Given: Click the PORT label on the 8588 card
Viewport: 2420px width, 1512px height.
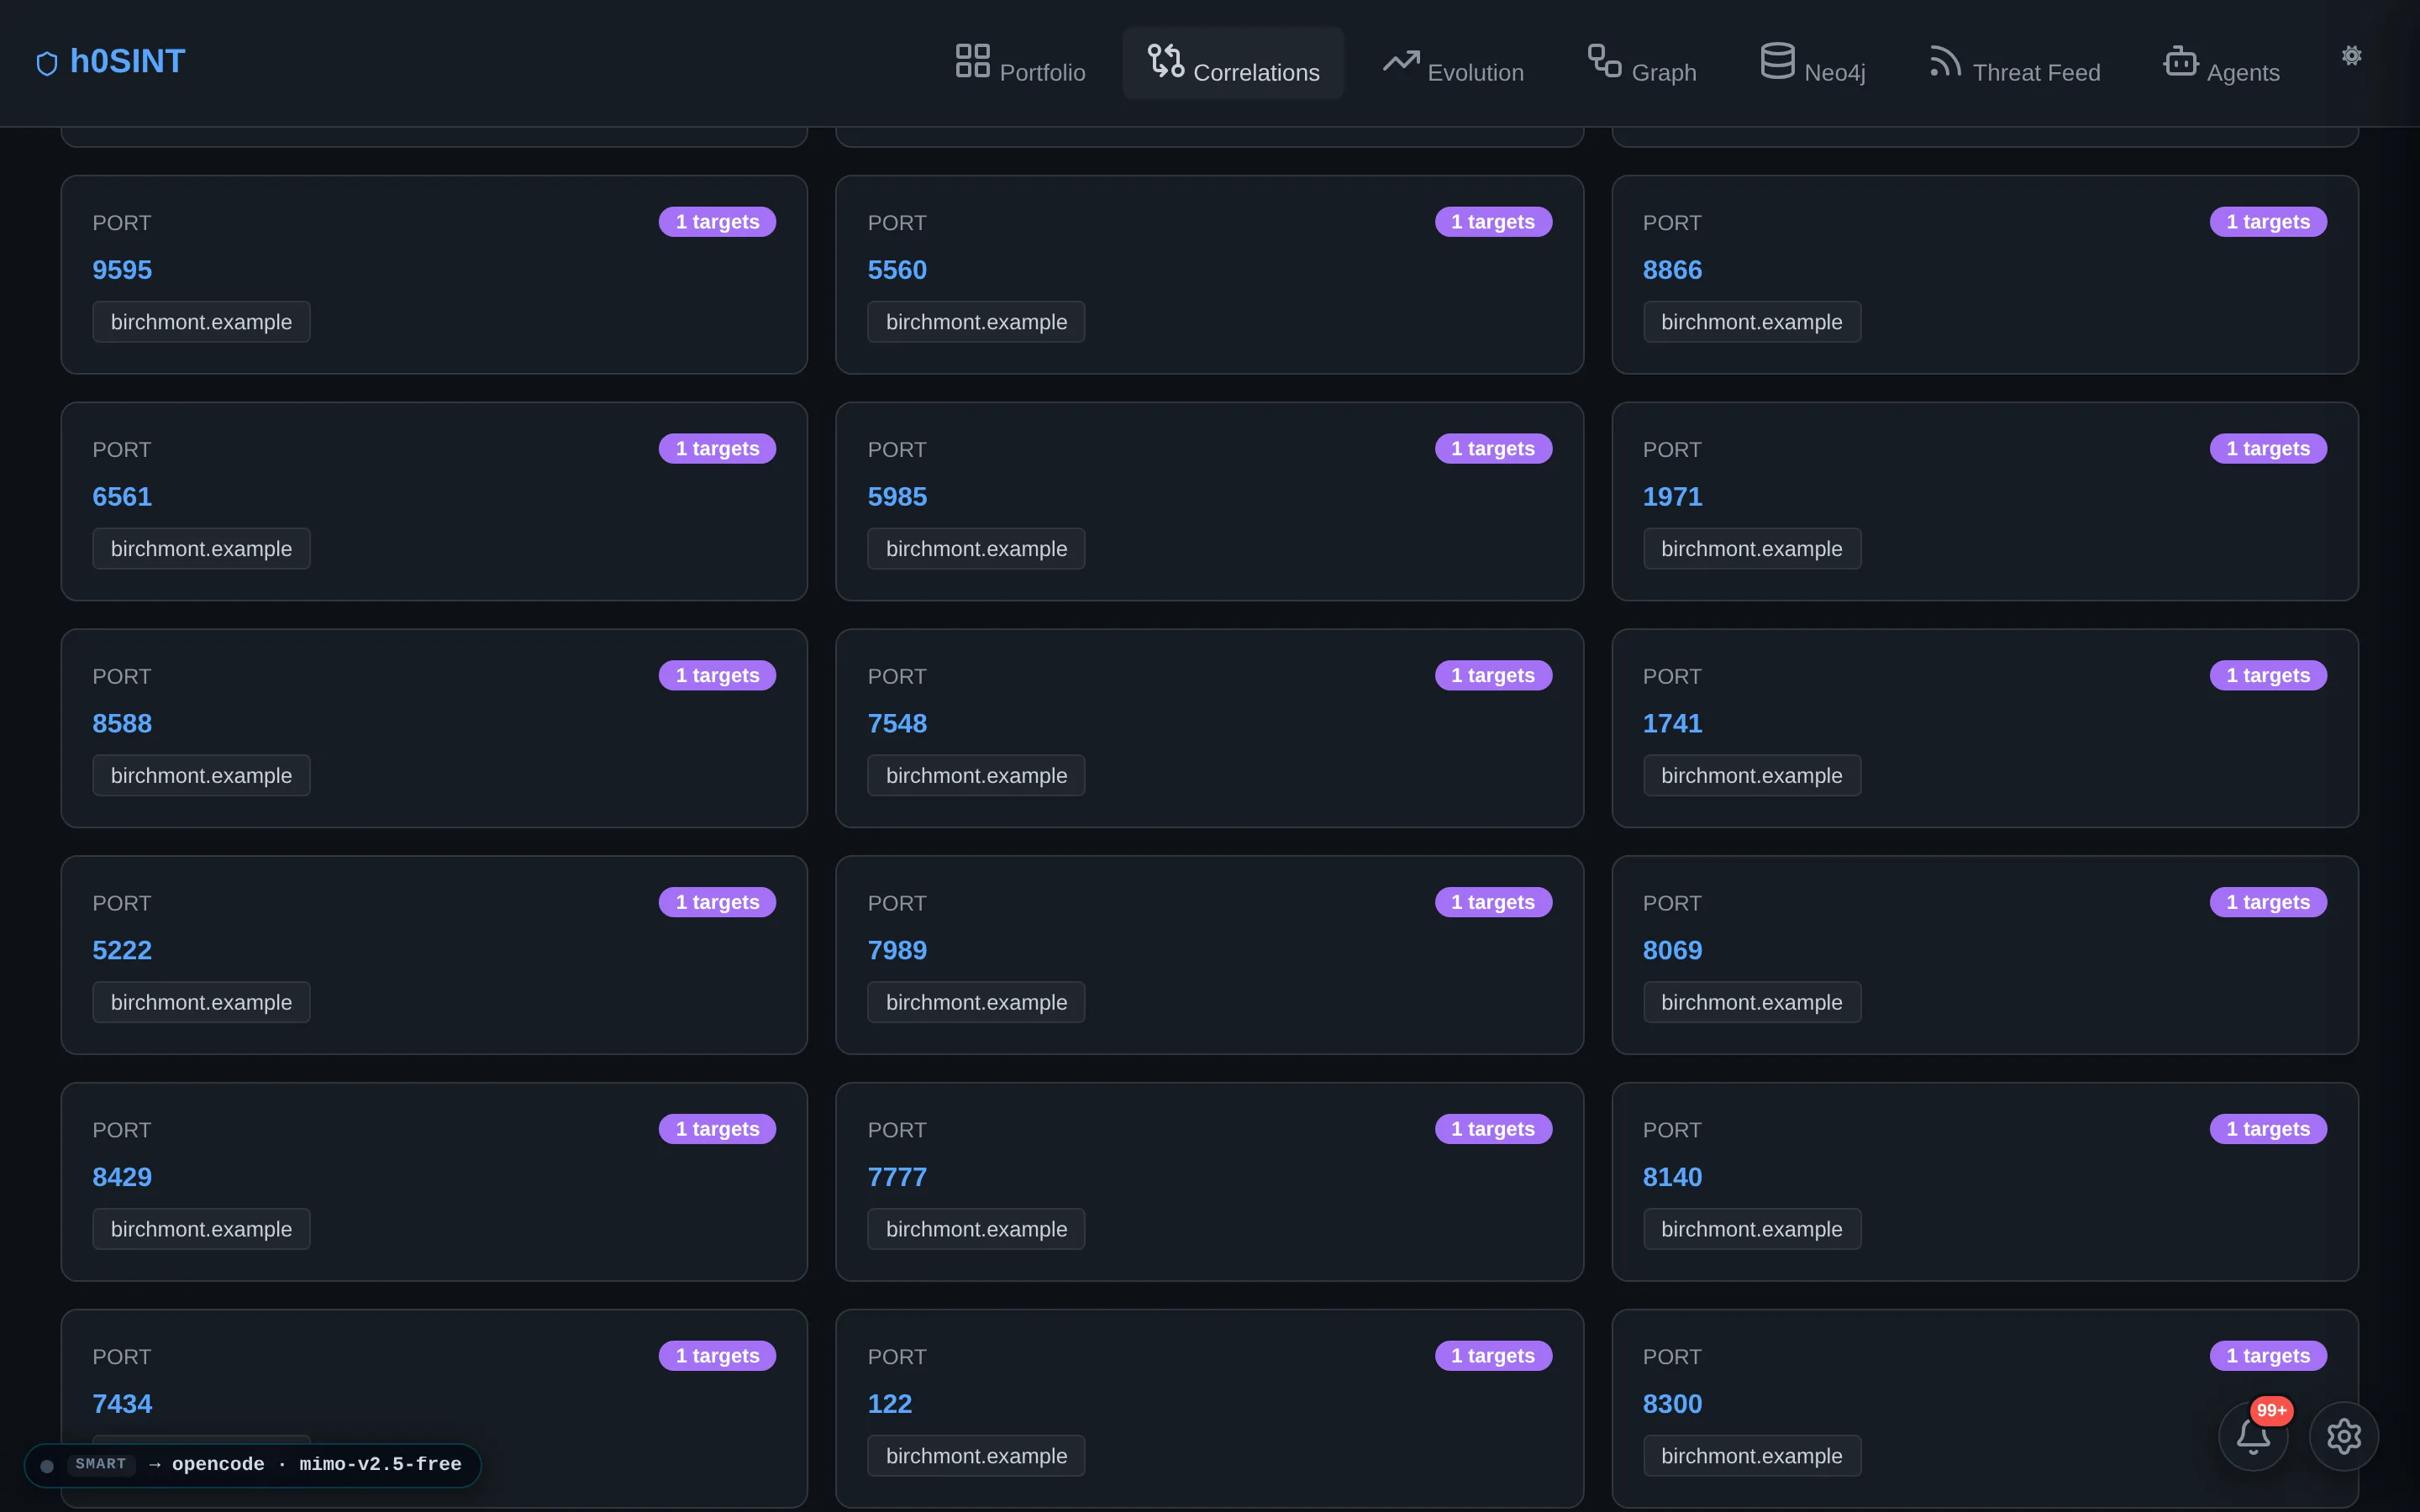Looking at the screenshot, I should click(122, 677).
